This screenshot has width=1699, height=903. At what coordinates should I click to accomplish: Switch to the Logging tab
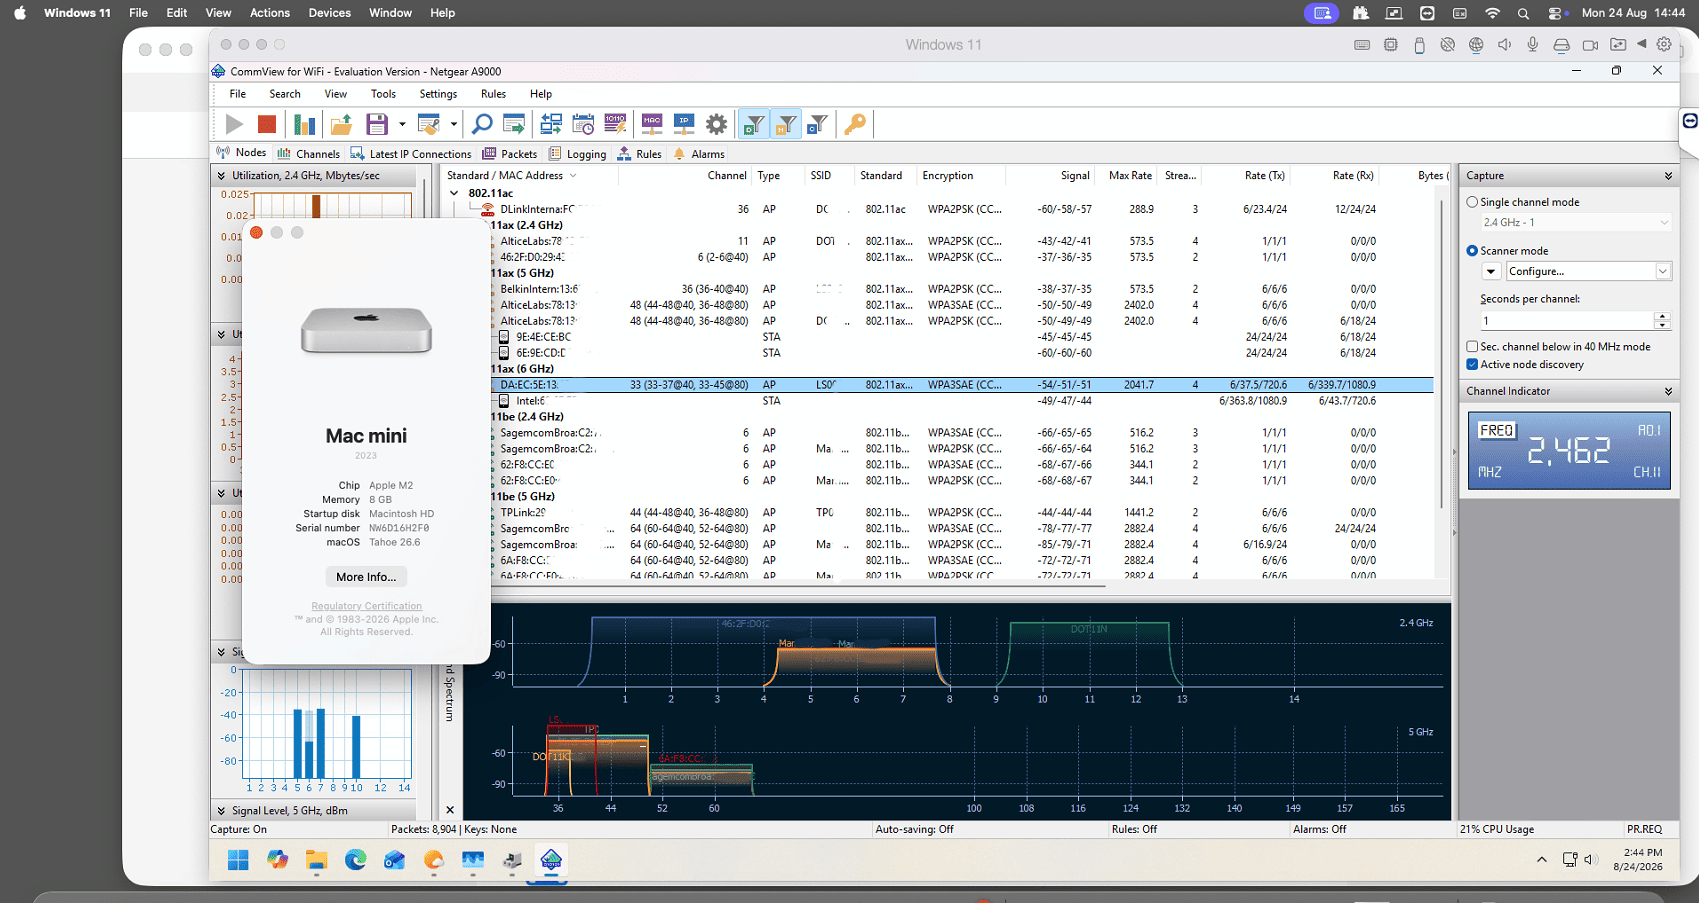pos(577,154)
